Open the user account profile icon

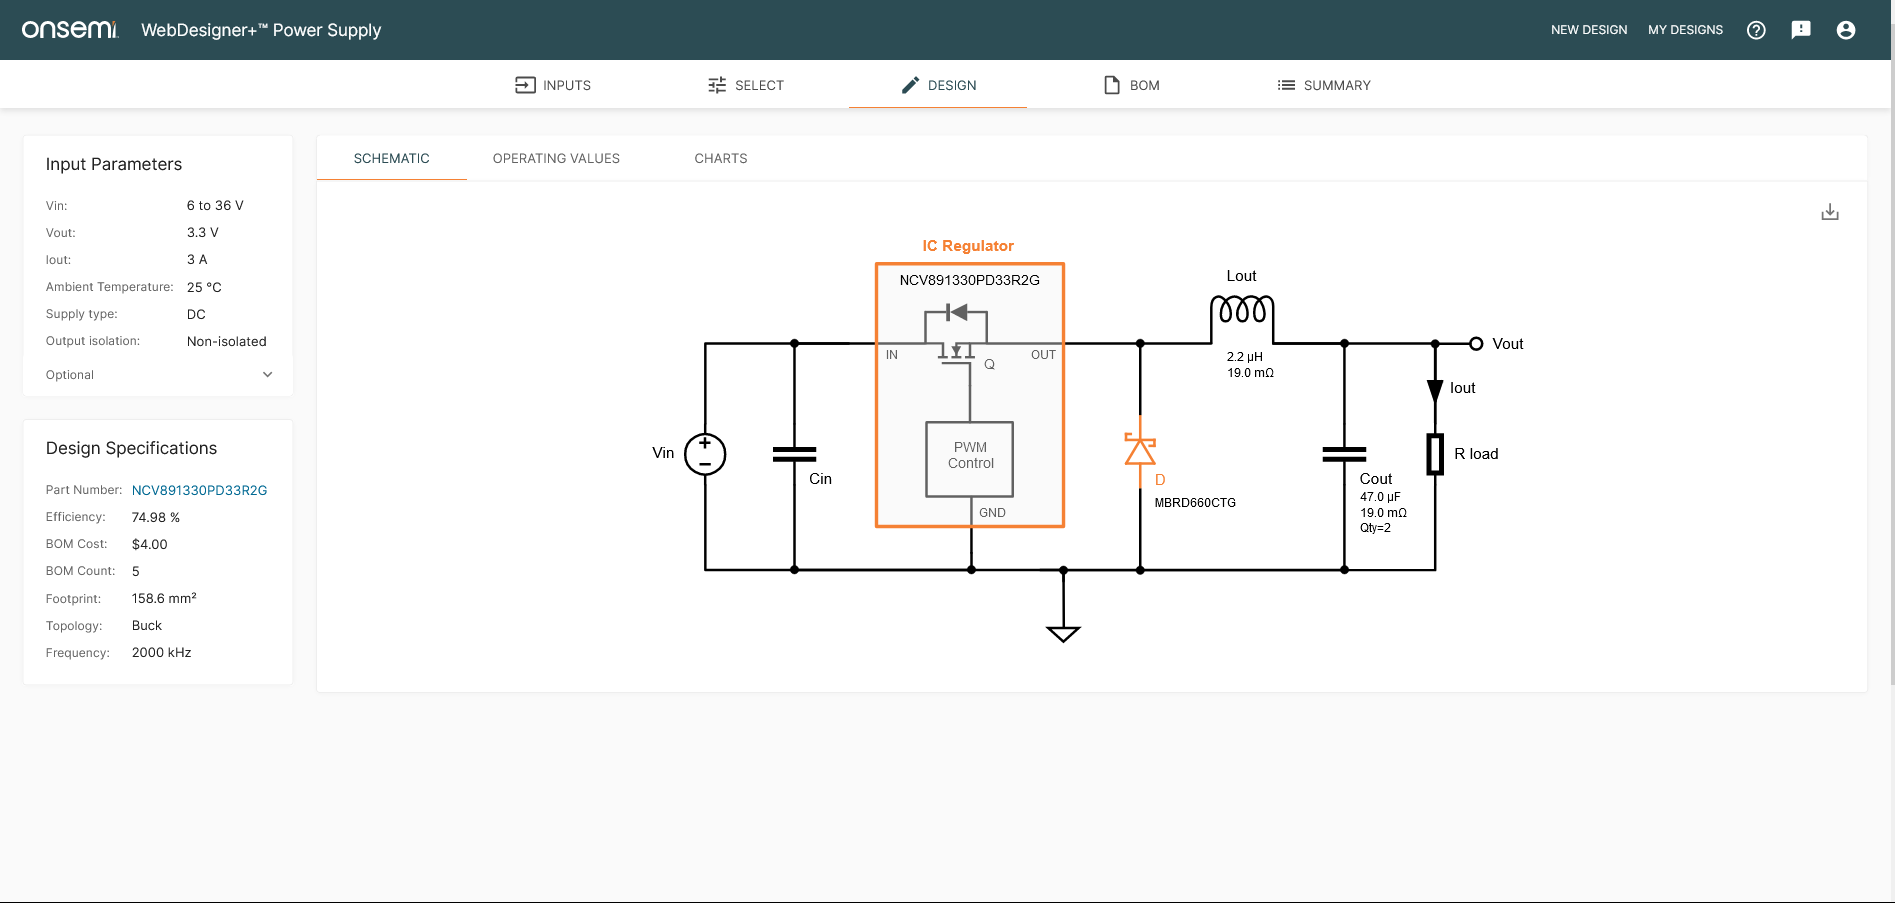pyautogui.click(x=1846, y=30)
